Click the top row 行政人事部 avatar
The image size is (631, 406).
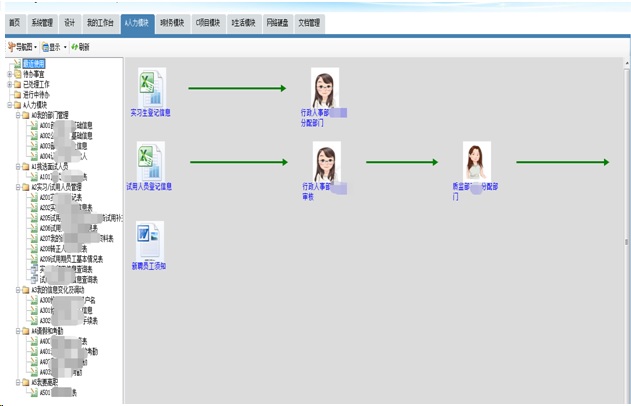pyautogui.click(x=325, y=88)
